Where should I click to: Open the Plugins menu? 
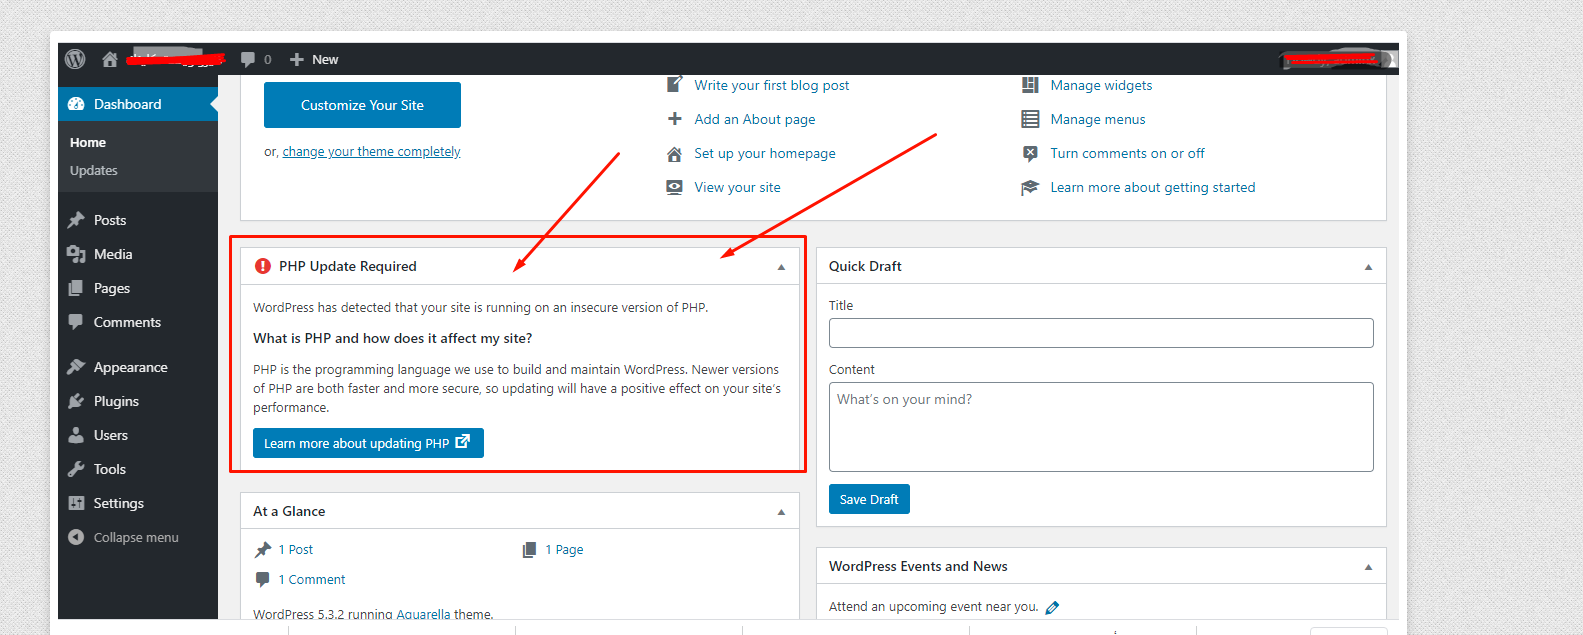tap(116, 401)
